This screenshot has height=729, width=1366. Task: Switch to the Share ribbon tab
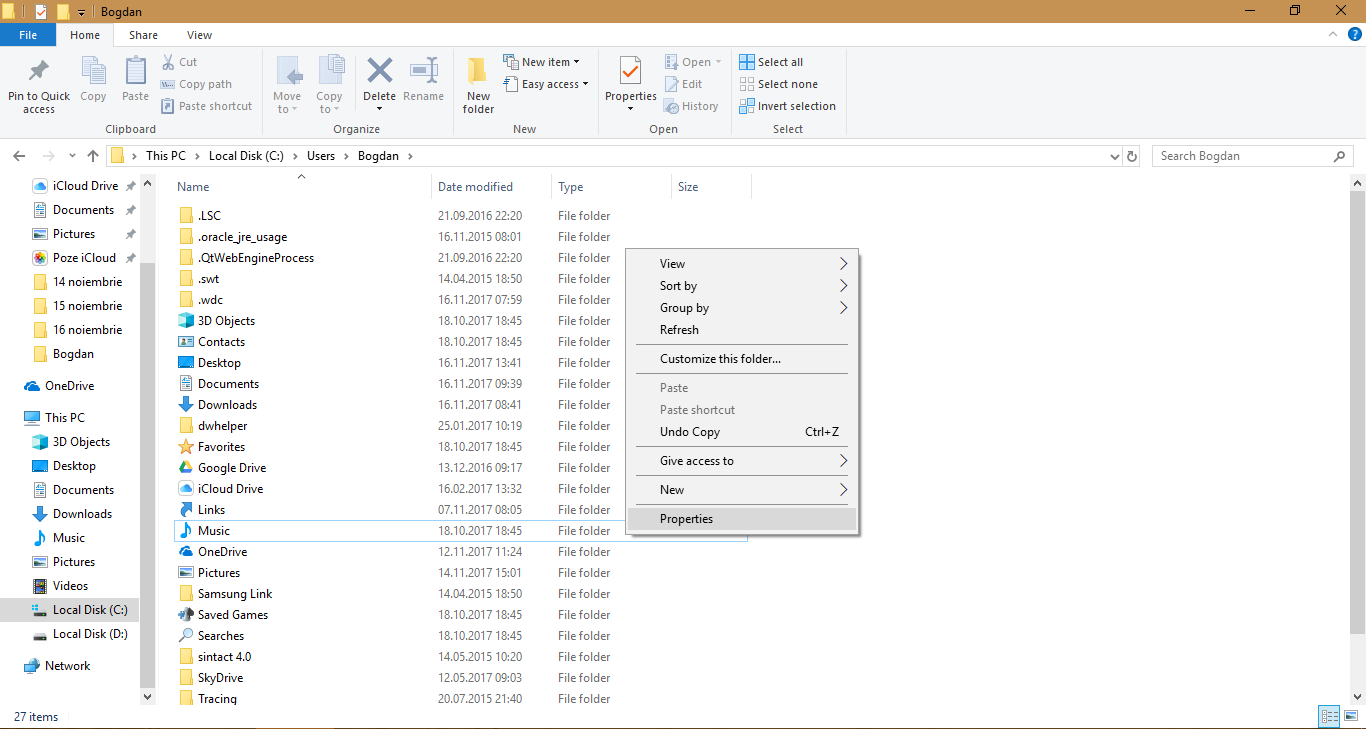[x=143, y=35]
